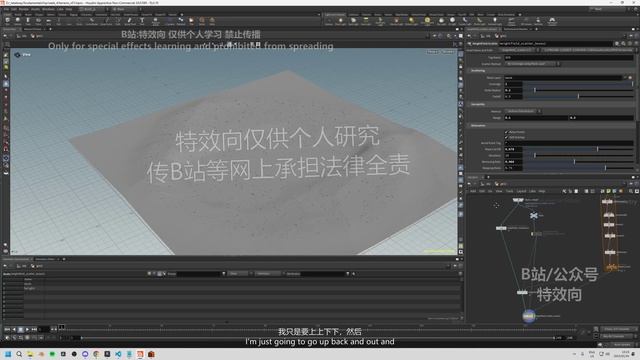Select the Tube shelf tool

click(28, 21)
